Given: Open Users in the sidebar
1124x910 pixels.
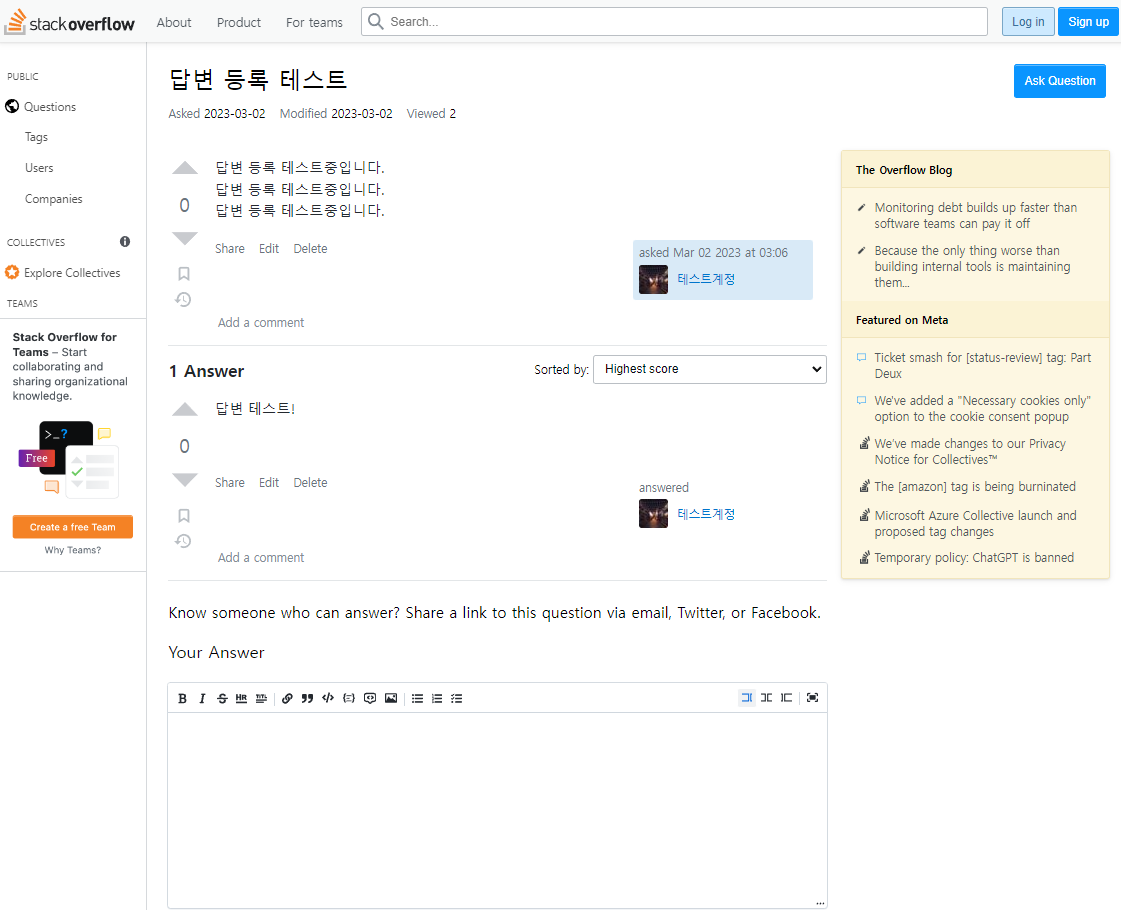Looking at the screenshot, I should [x=39, y=168].
